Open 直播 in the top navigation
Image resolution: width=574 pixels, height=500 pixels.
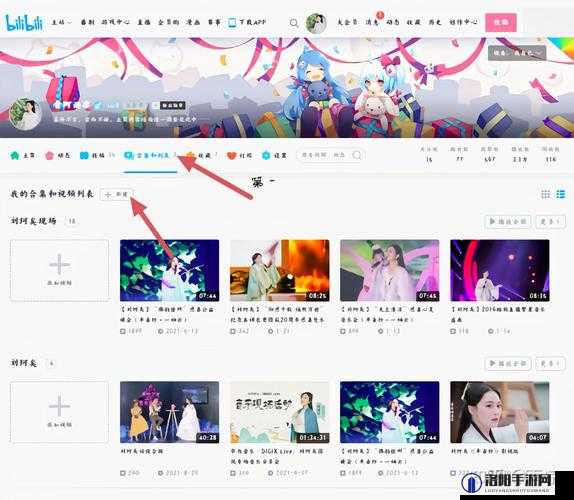click(144, 22)
